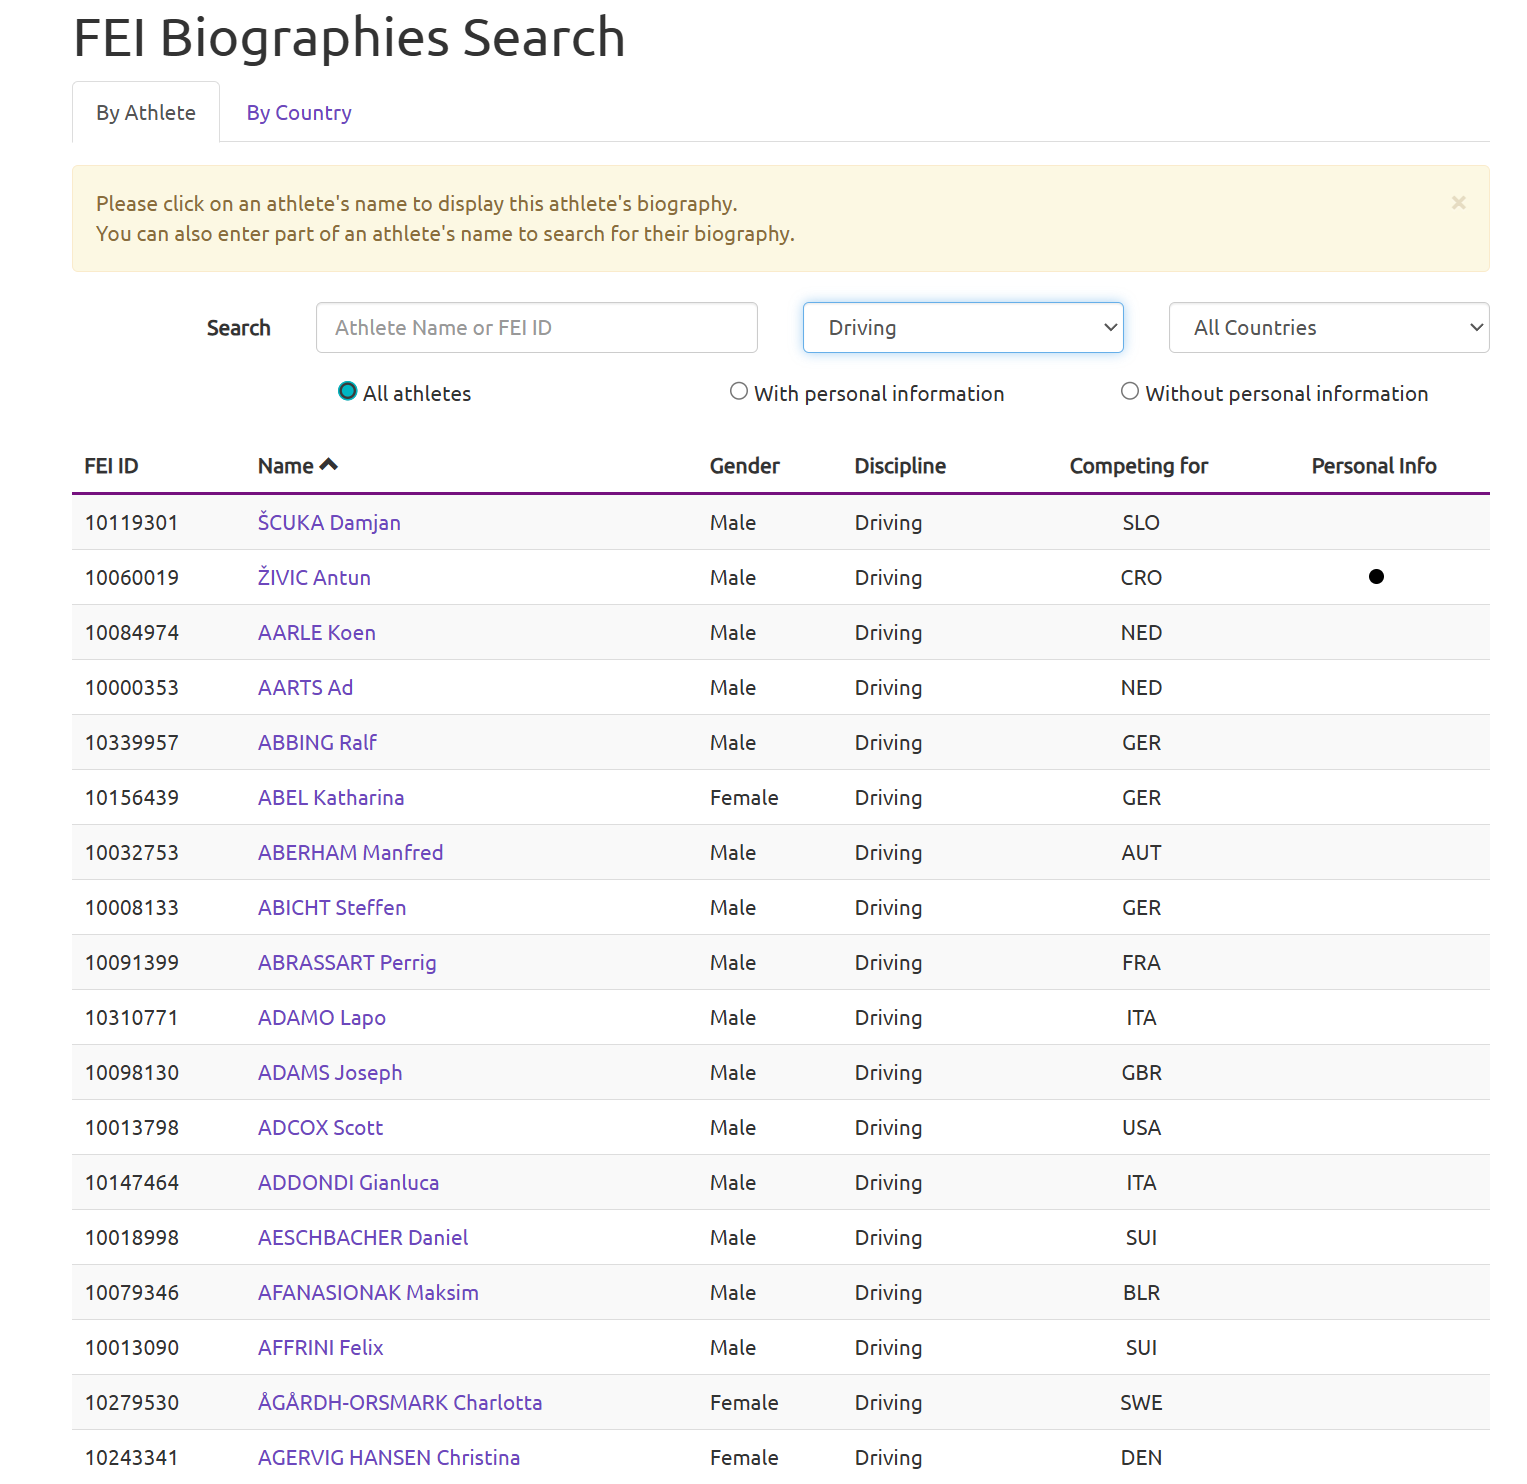Sort table by FEI ID column
Viewport: 1527px width, 1484px height.
tap(111, 466)
